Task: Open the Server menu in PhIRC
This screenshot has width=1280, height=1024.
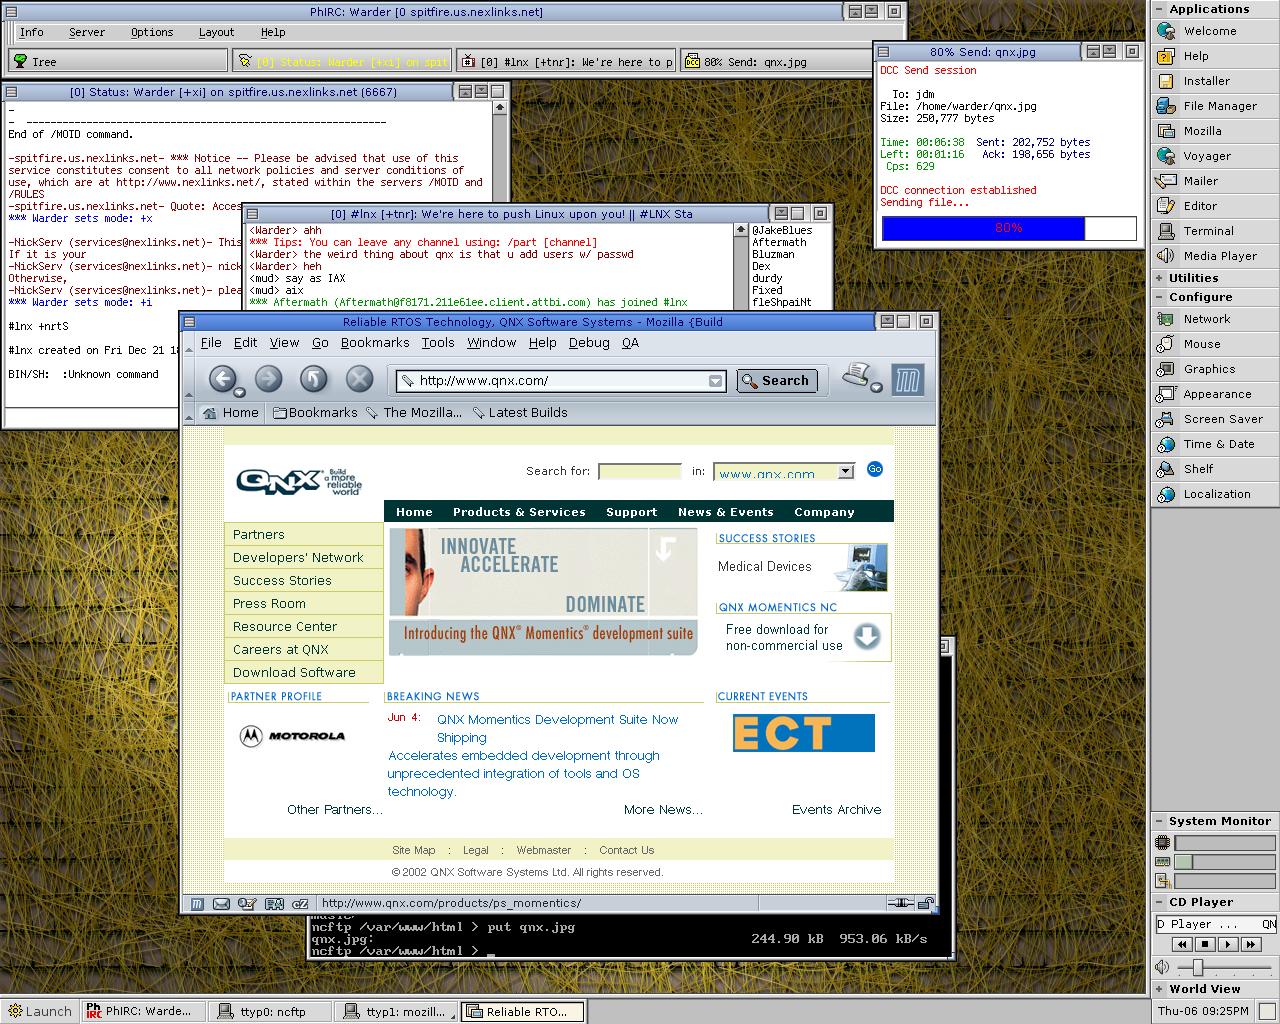Action: pyautogui.click(x=87, y=32)
